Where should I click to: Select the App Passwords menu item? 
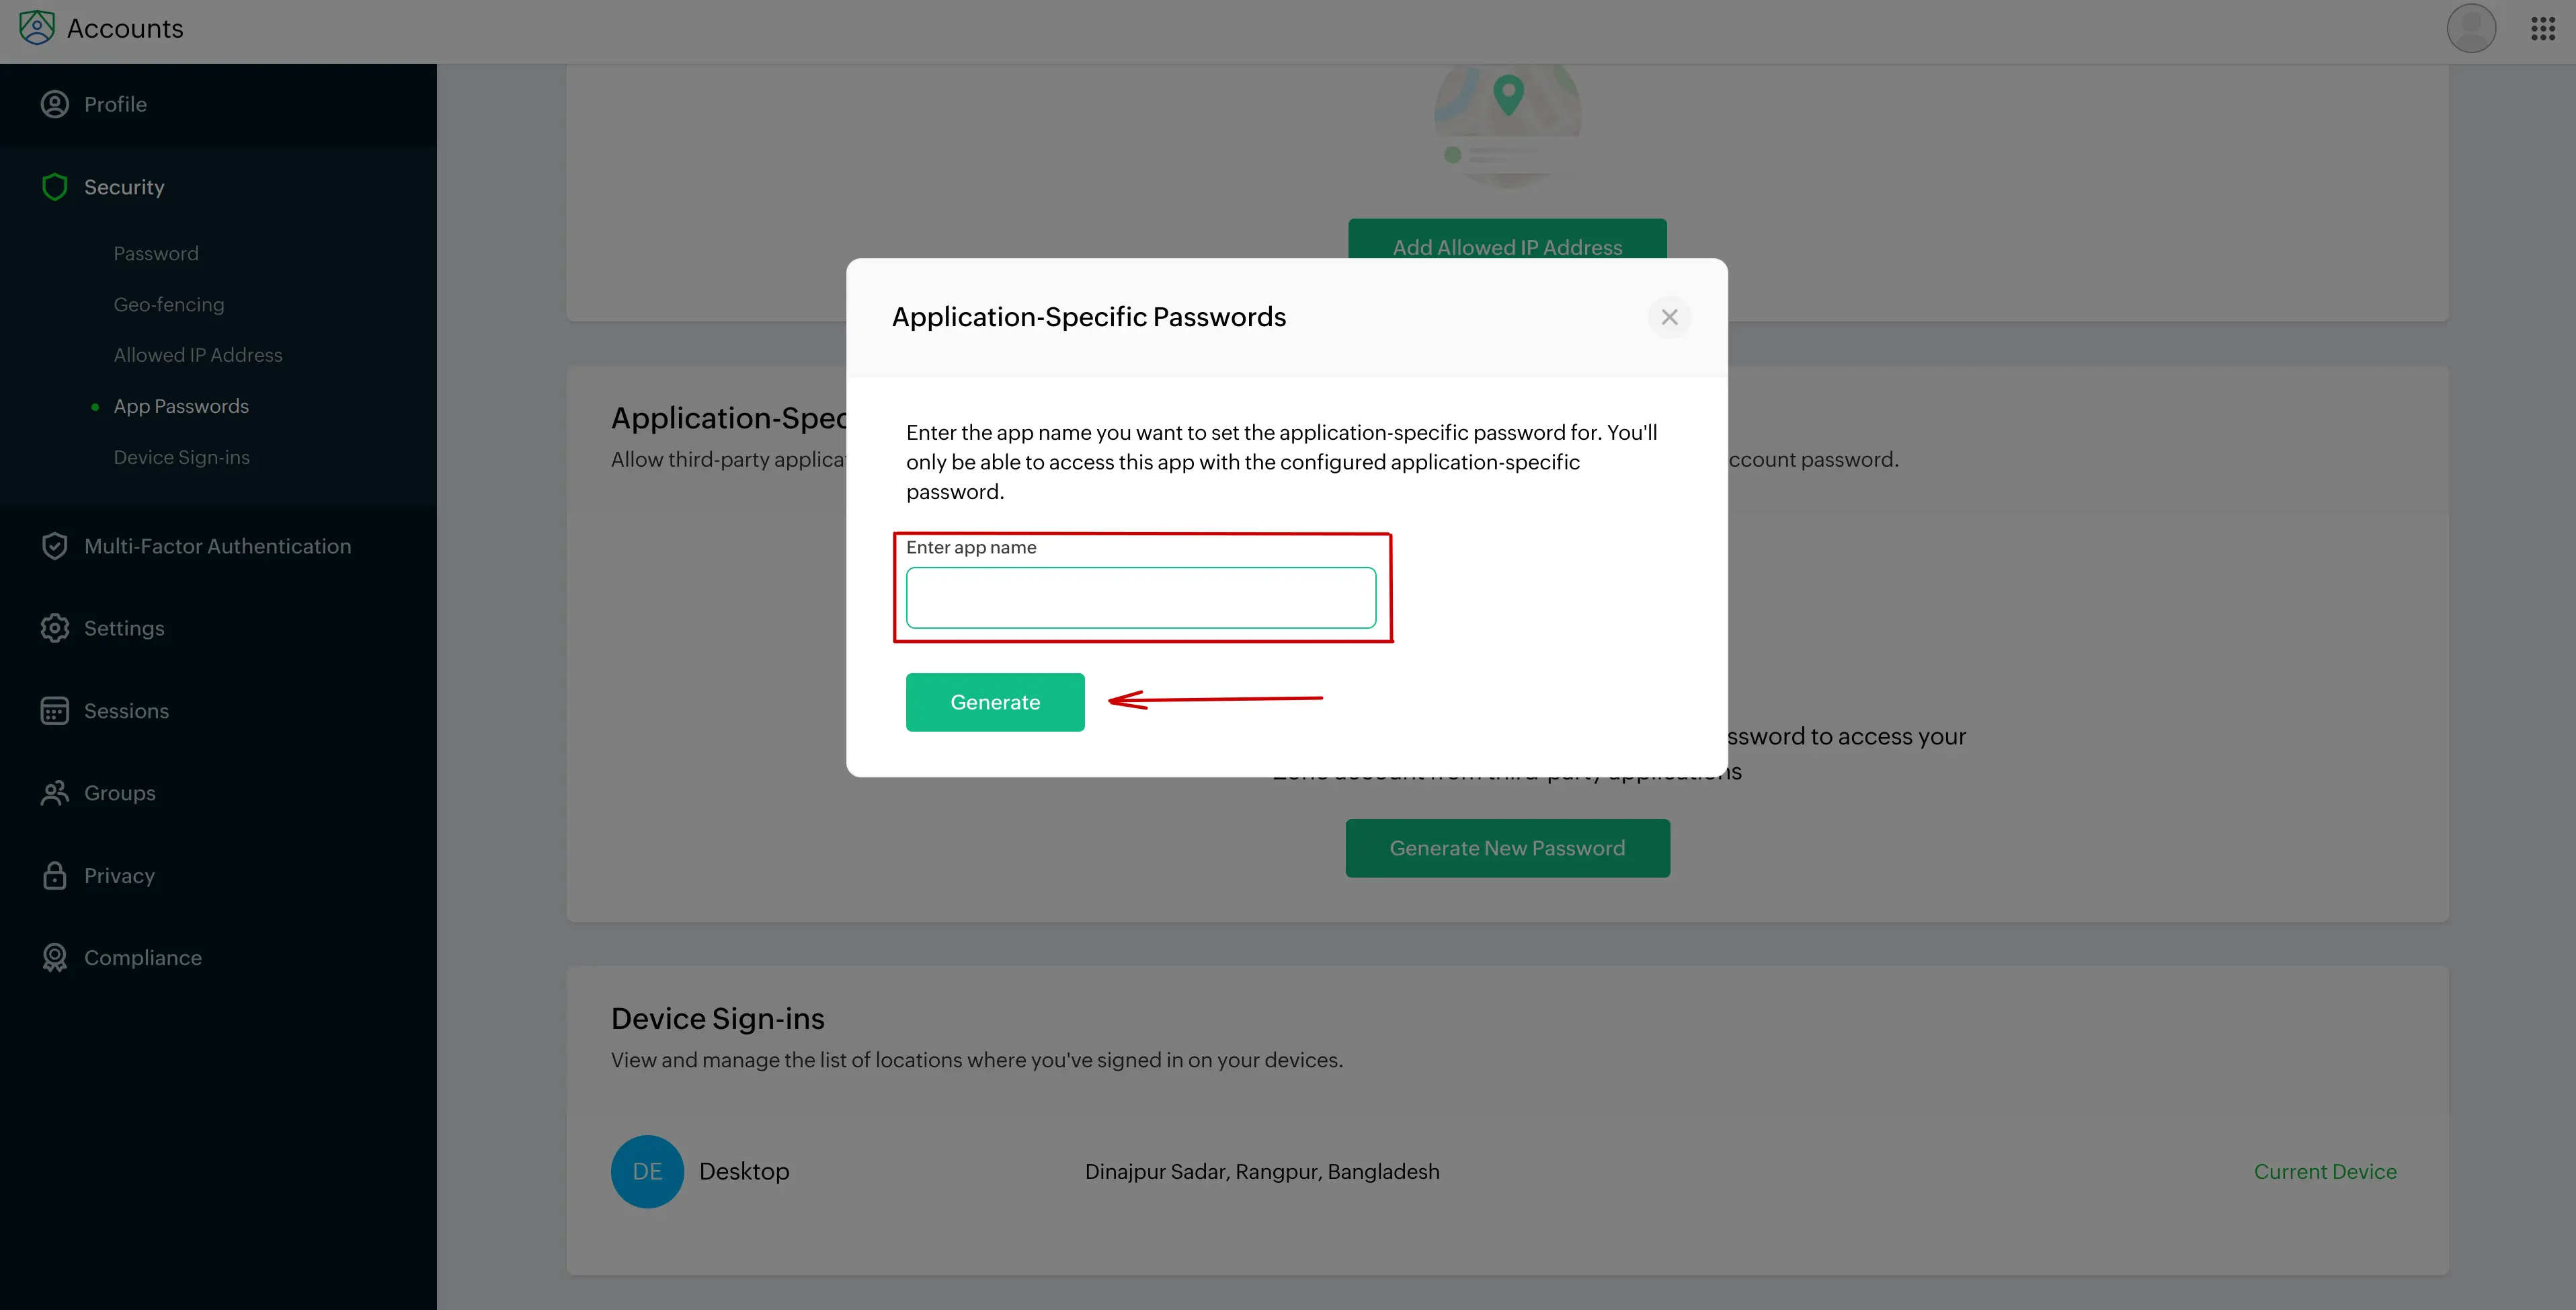[x=180, y=406]
